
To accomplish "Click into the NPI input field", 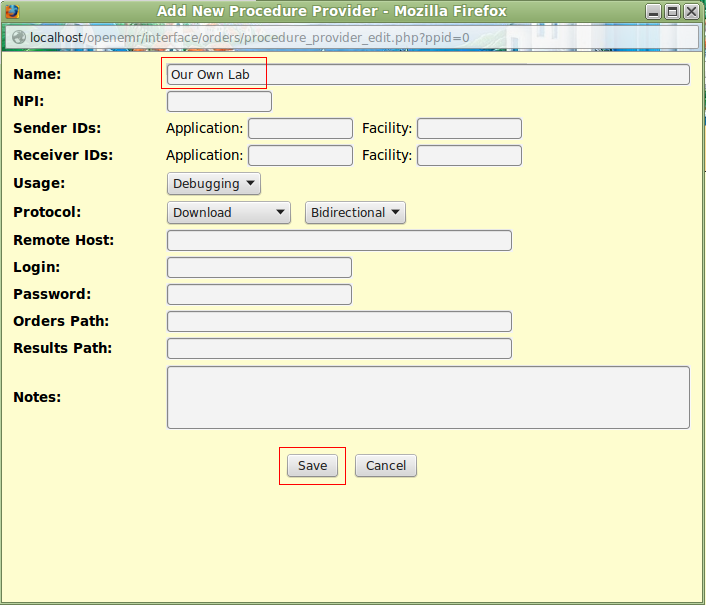I will pyautogui.click(x=219, y=102).
